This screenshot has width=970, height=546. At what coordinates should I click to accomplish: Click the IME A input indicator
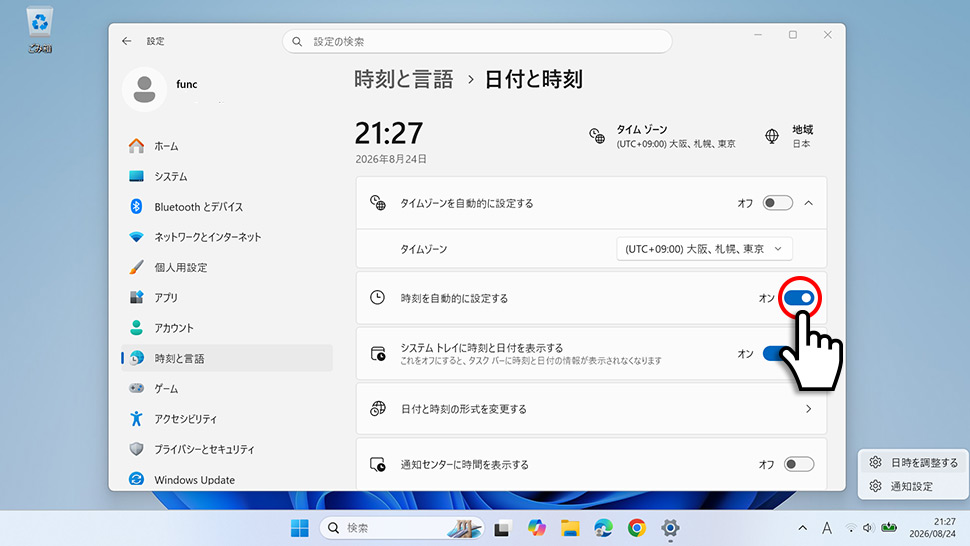(x=826, y=528)
